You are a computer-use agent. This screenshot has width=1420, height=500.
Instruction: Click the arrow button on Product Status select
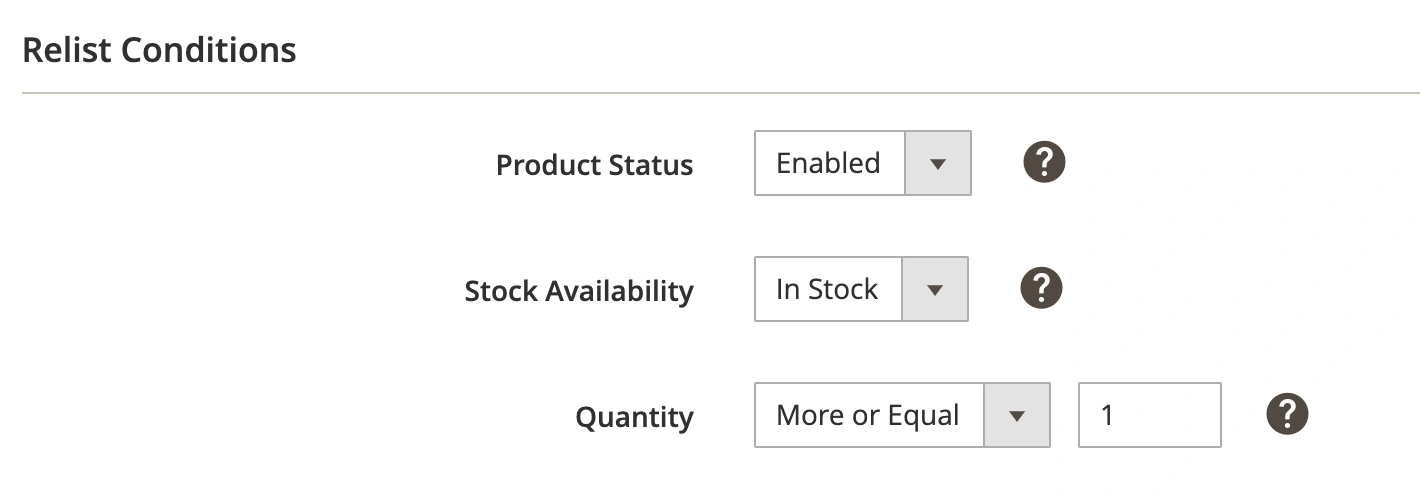tap(937, 163)
